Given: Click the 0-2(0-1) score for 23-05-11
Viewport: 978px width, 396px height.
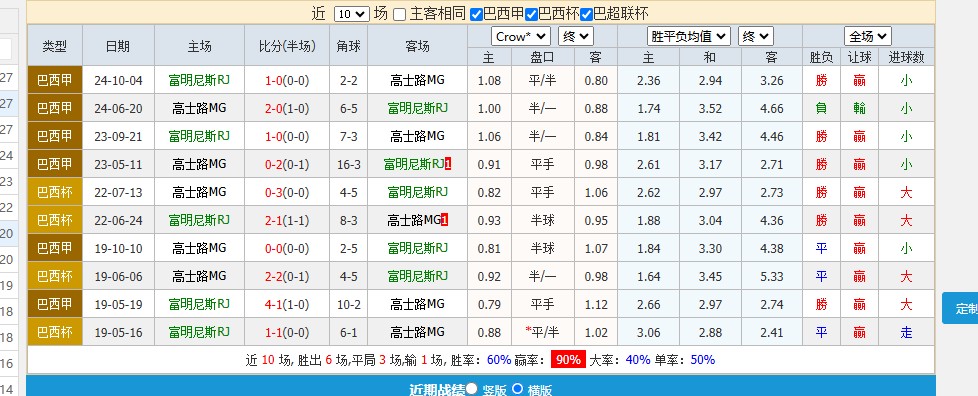Looking at the screenshot, I should pos(287,165).
